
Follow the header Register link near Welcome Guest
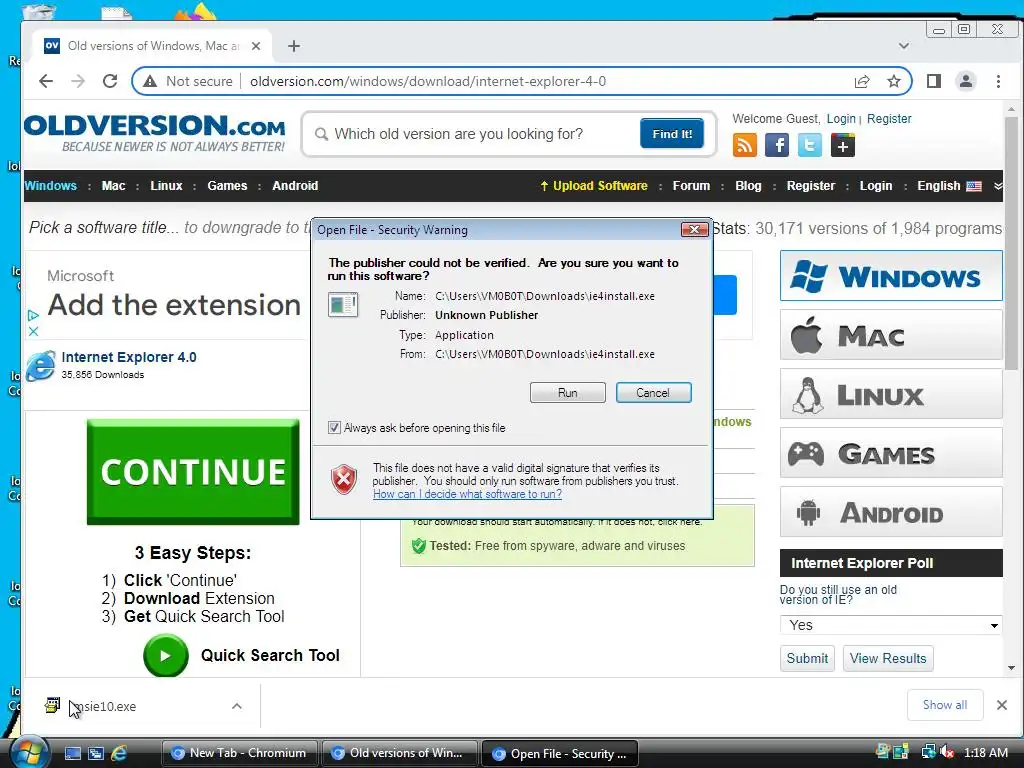tap(889, 119)
